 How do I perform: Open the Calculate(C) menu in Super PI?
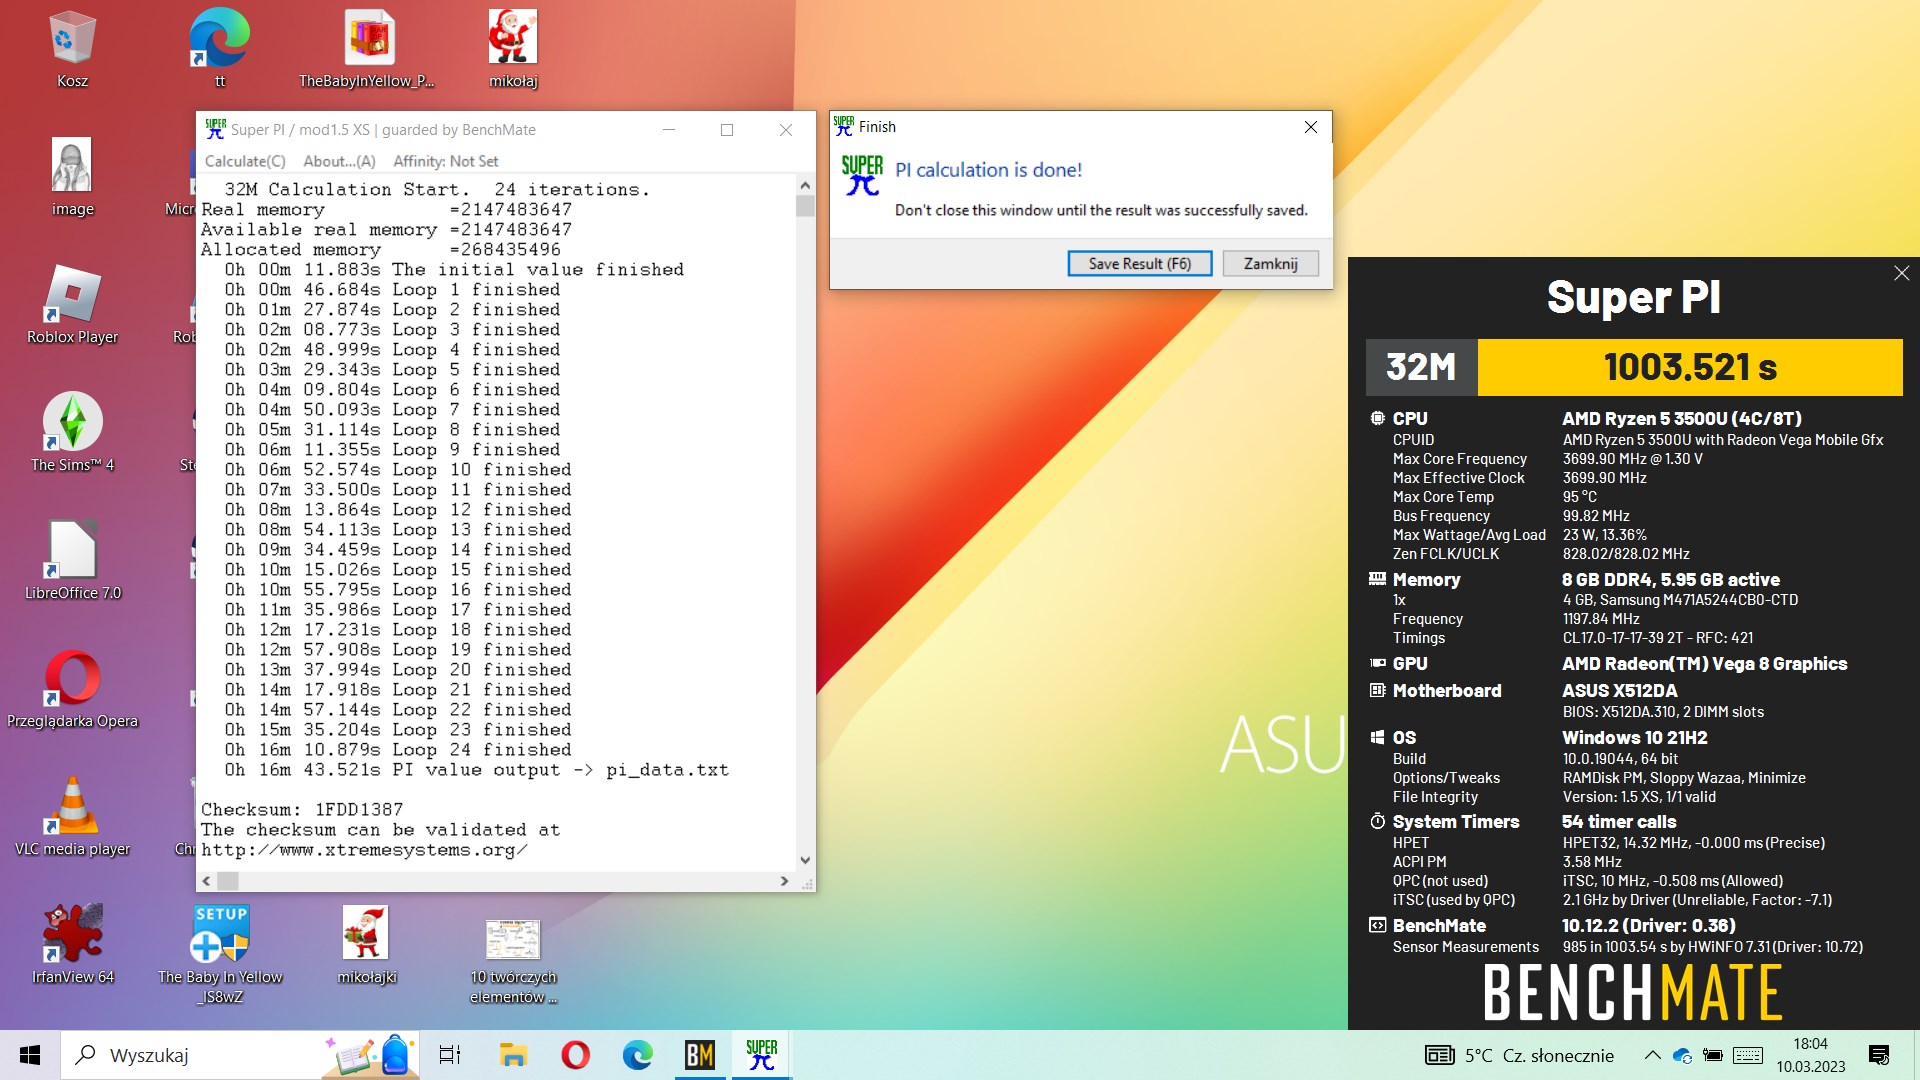(x=245, y=161)
